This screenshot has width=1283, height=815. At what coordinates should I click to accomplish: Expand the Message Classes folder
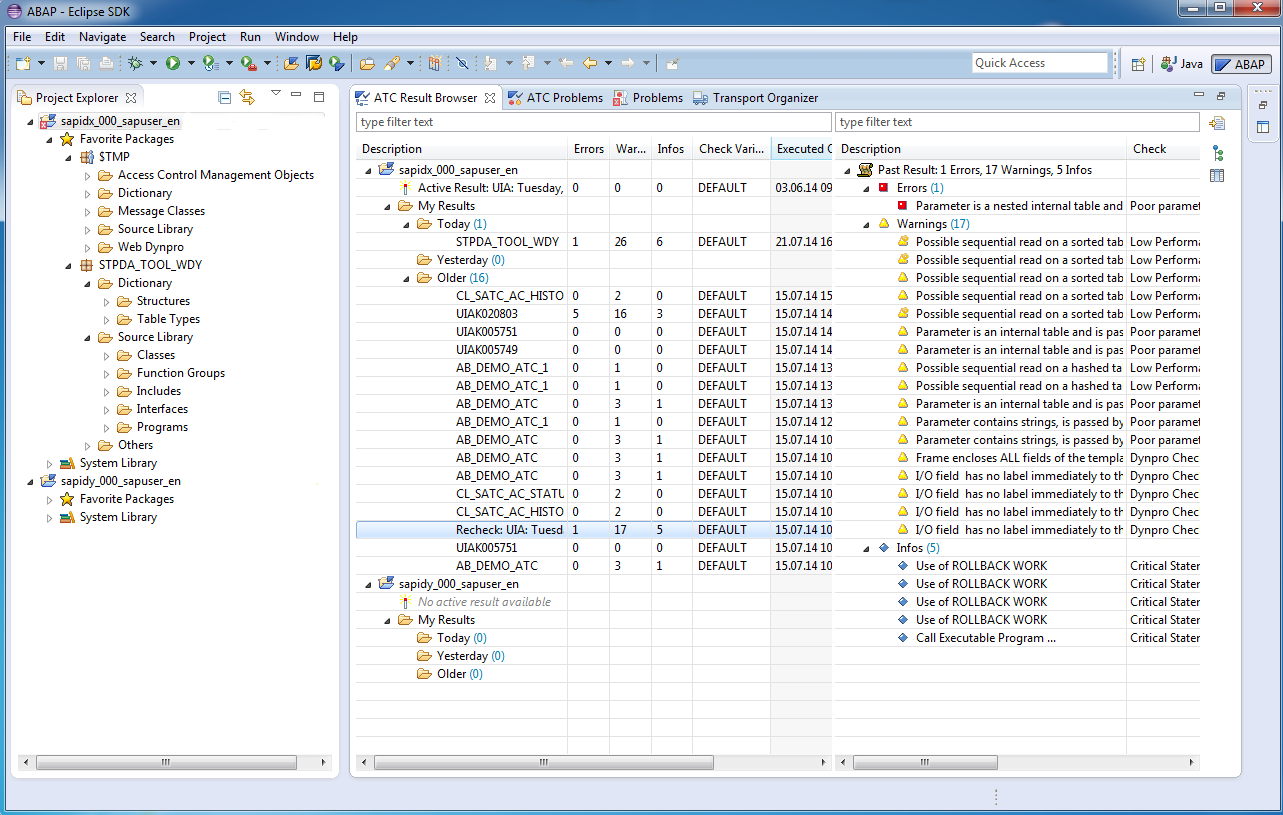tap(88, 211)
